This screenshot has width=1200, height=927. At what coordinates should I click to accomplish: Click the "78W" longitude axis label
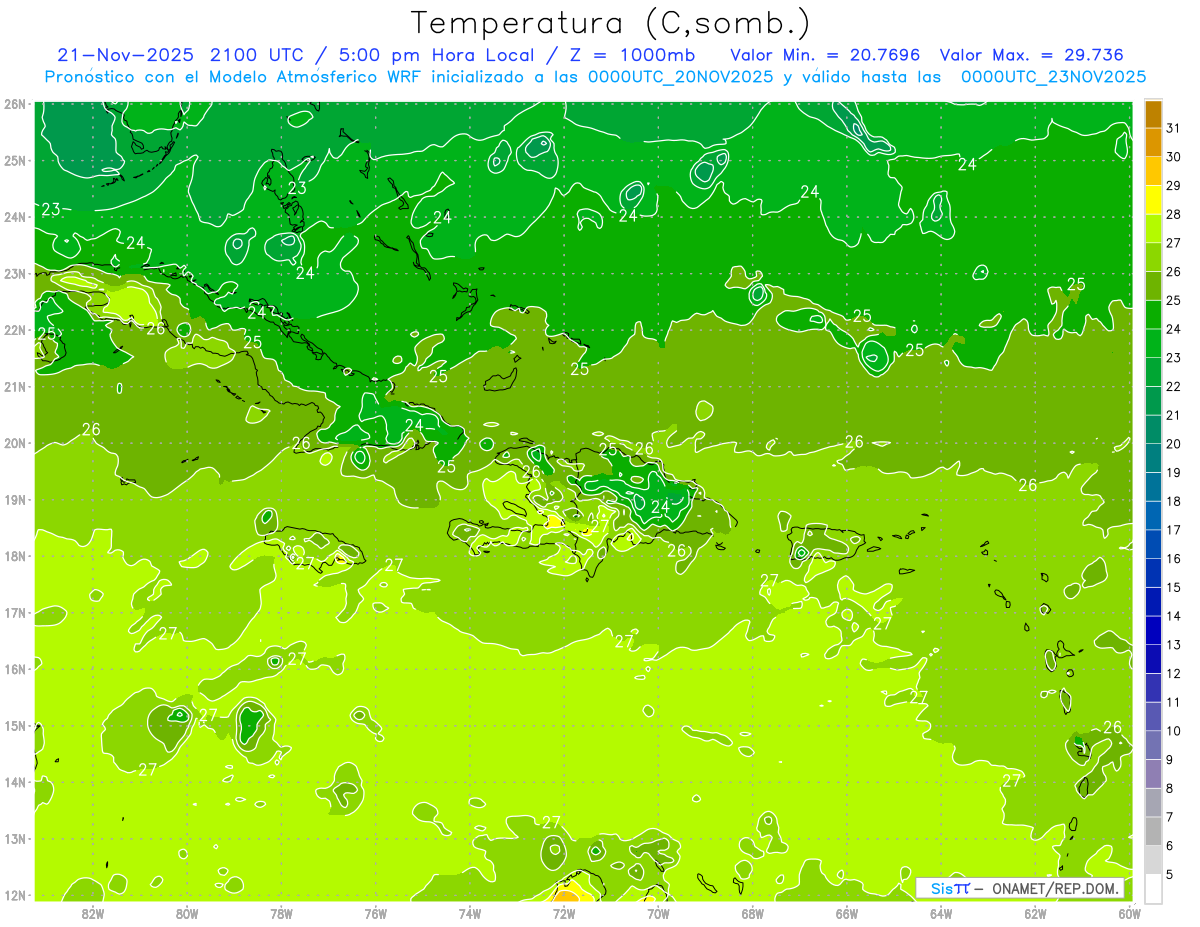(281, 913)
